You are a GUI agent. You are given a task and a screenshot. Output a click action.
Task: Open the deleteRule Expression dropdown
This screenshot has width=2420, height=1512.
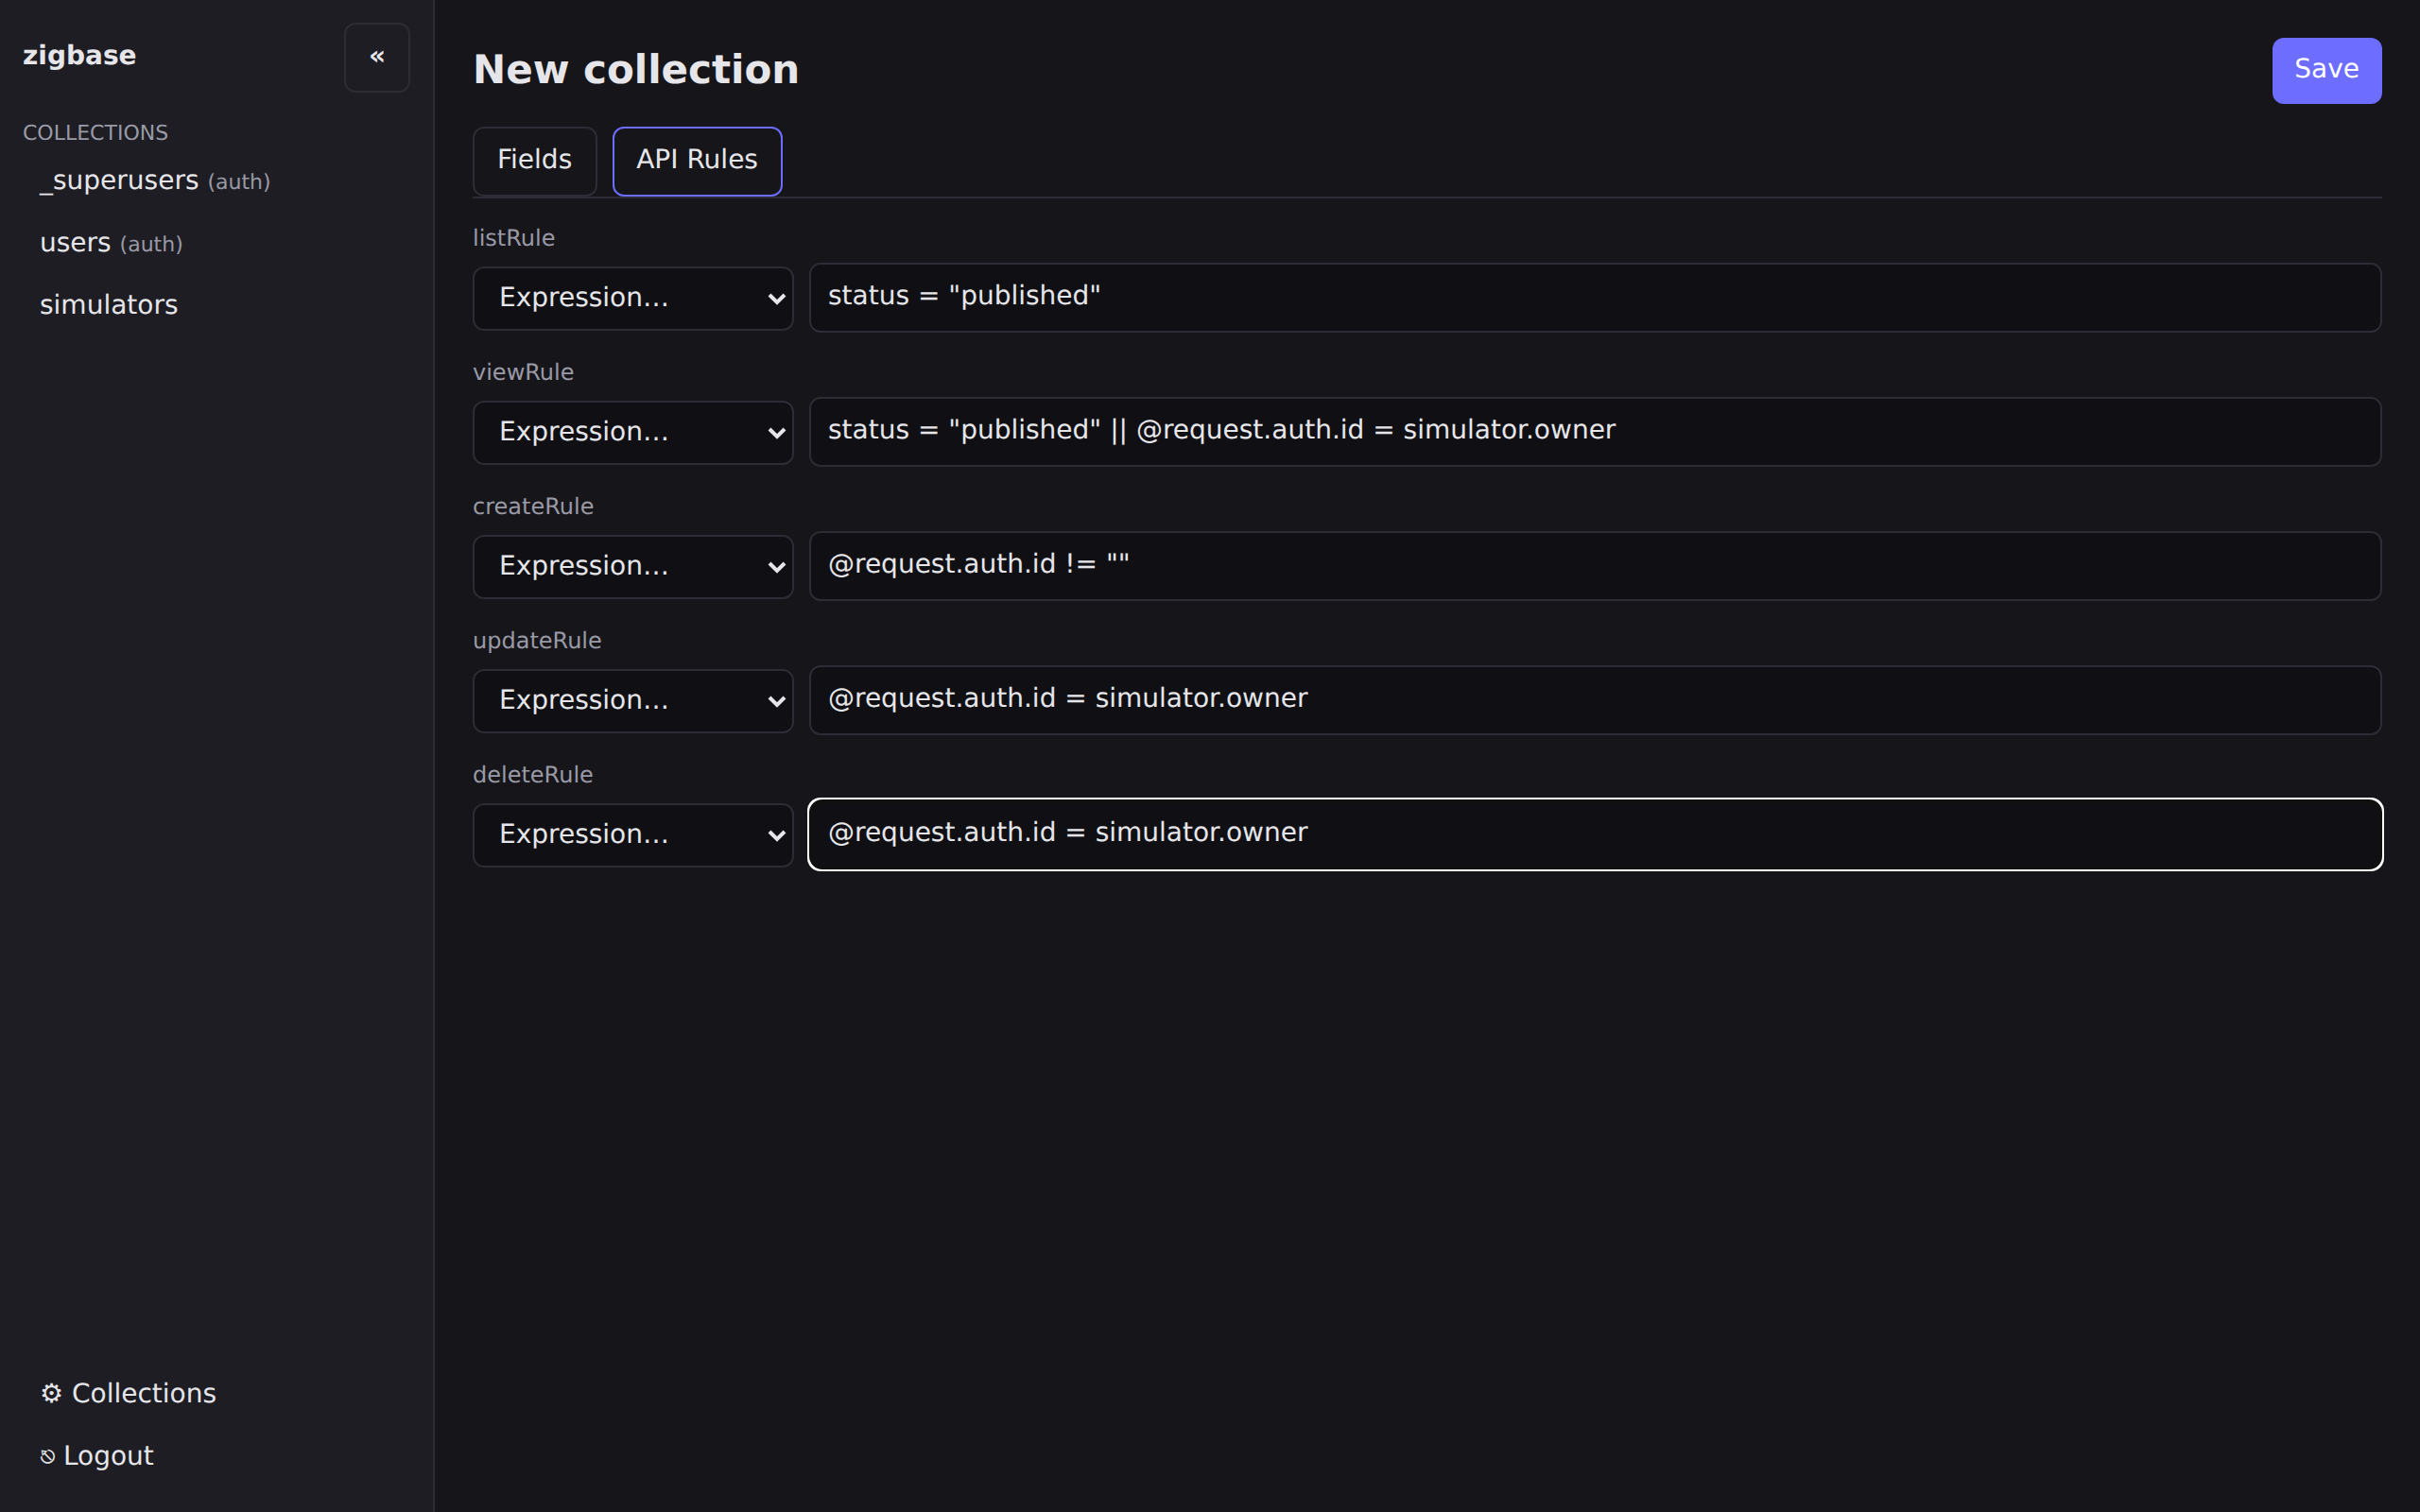[633, 834]
